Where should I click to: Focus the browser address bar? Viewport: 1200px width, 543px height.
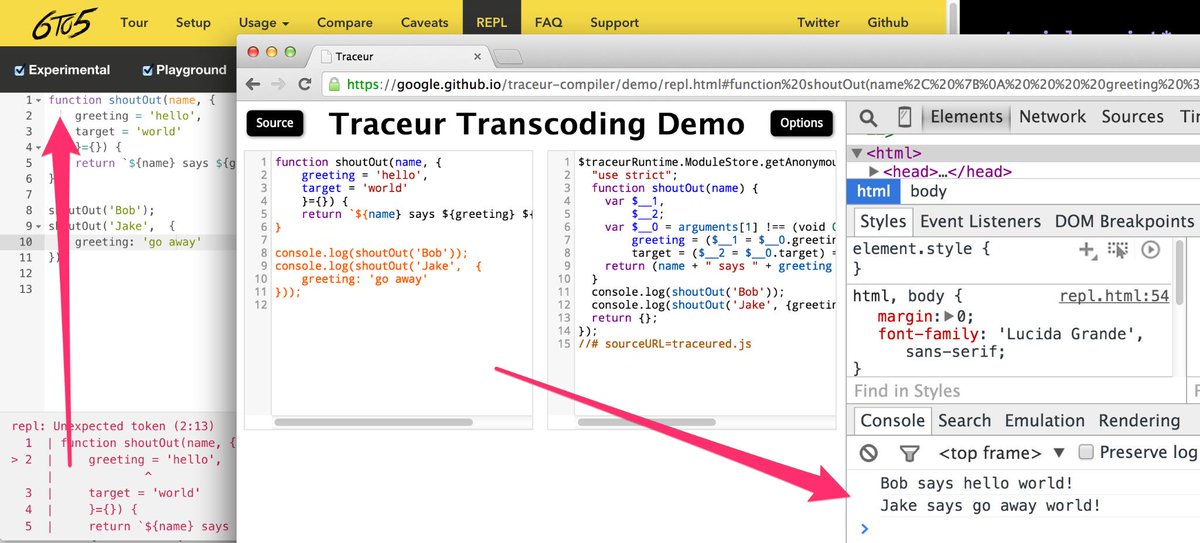click(760, 84)
